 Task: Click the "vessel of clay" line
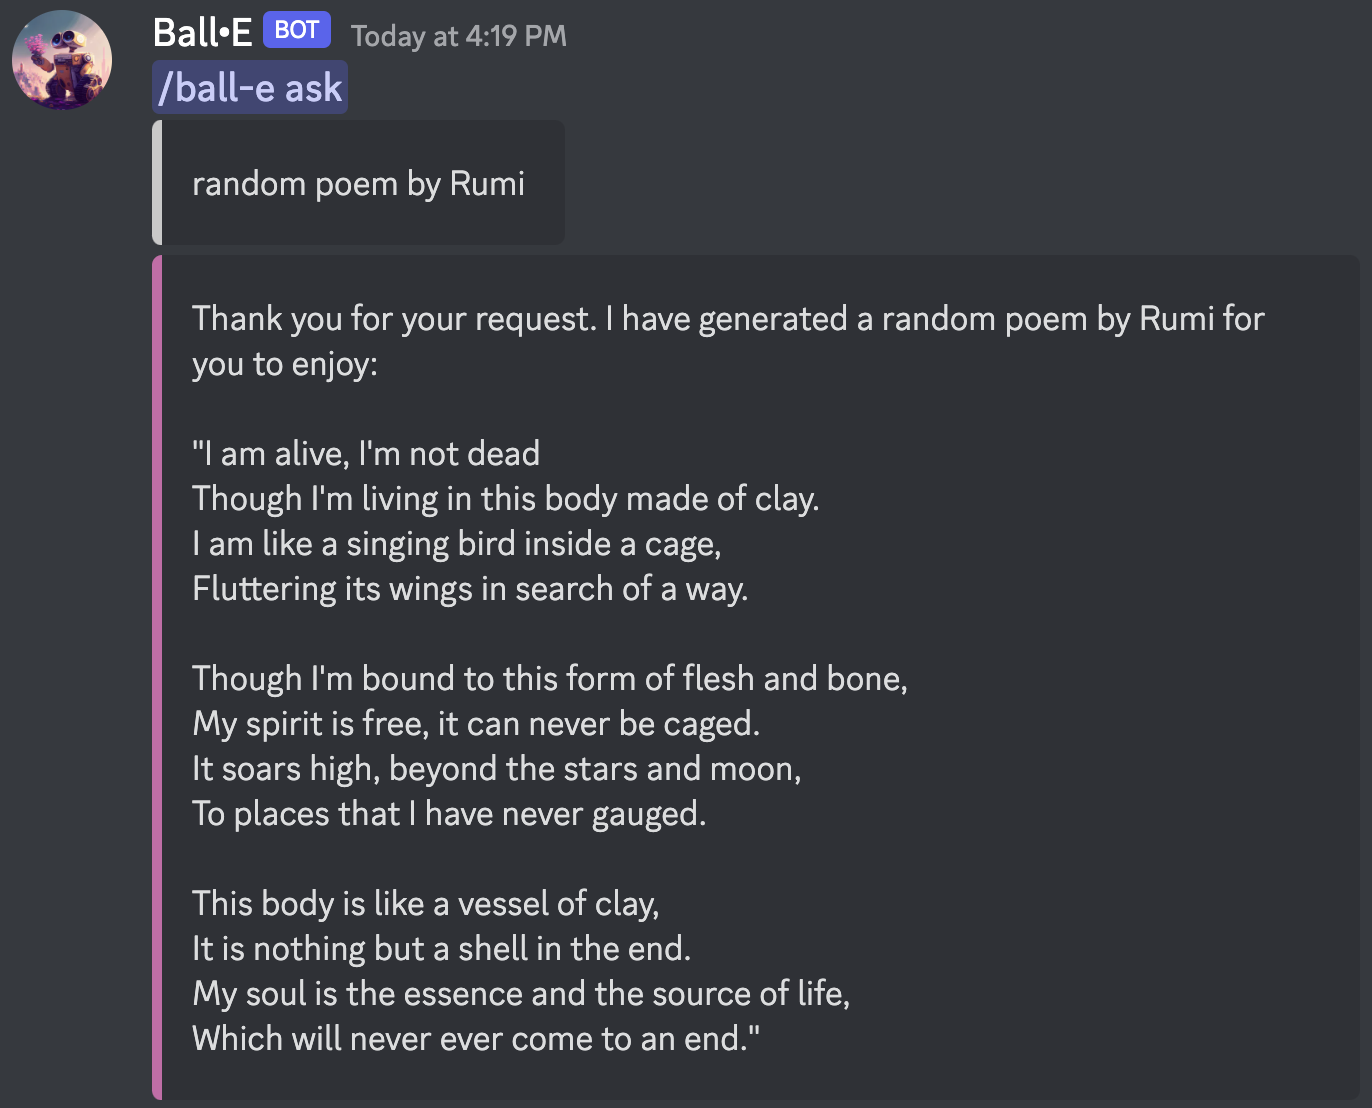click(425, 904)
